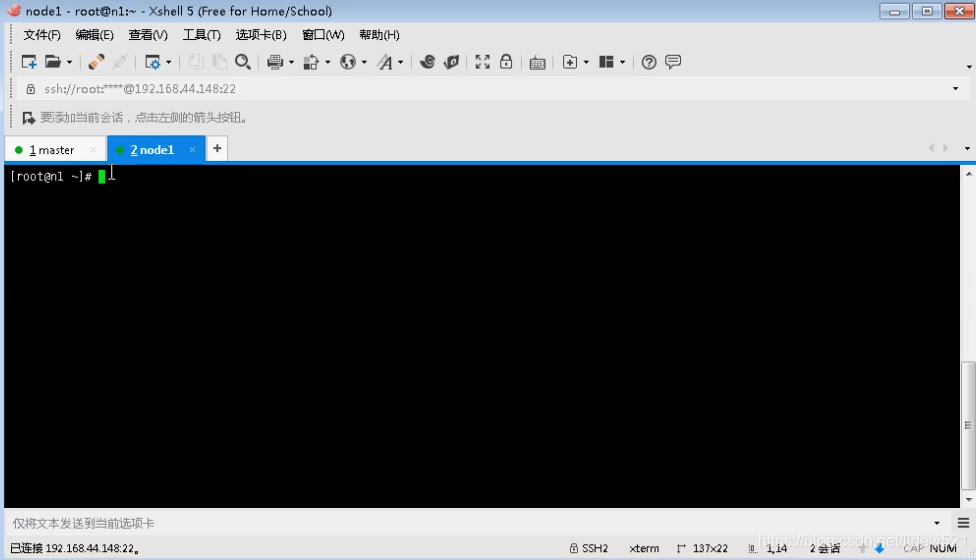Click the Print icon in toolbar
The image size is (976, 560).
(274, 62)
